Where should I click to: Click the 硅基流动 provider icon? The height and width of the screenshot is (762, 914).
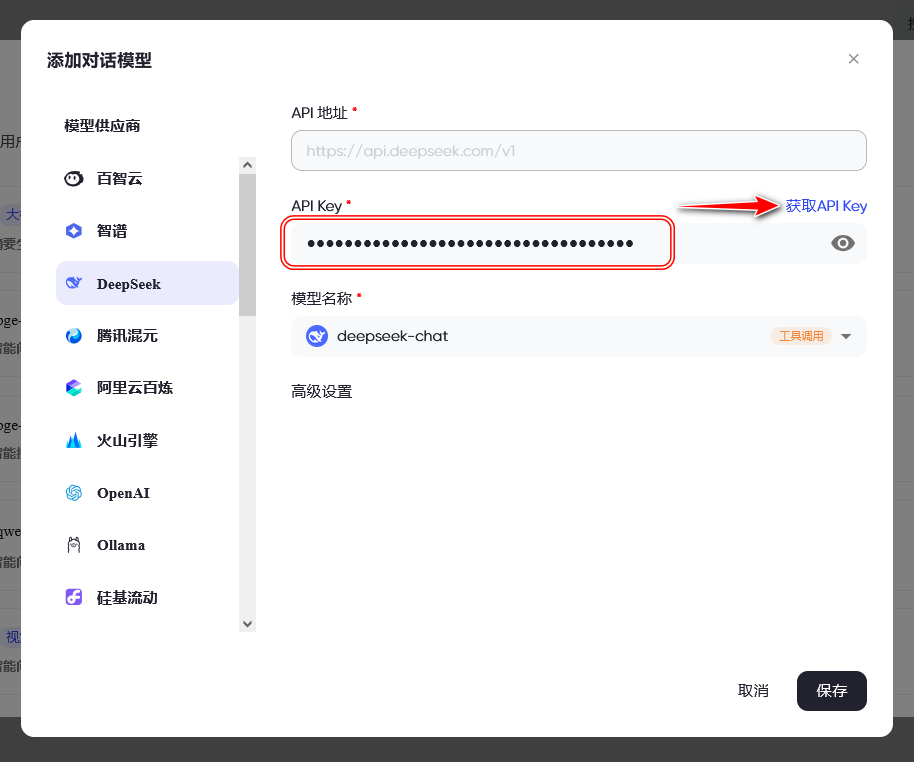pyautogui.click(x=73, y=597)
